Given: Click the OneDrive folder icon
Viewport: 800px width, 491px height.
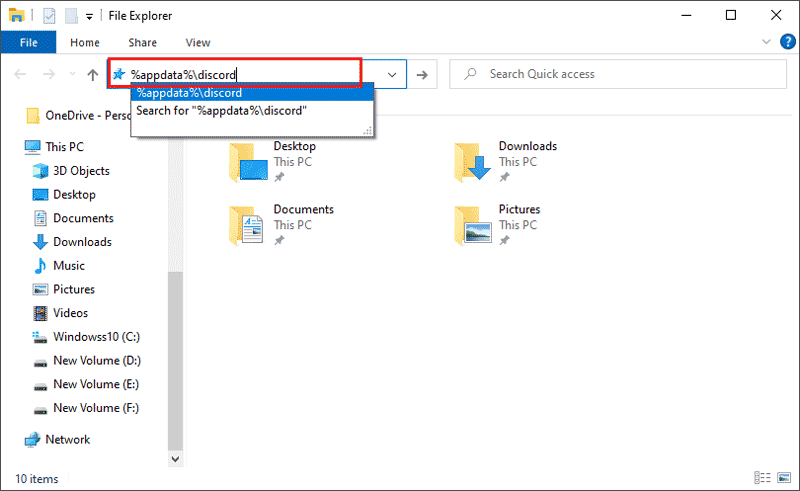Looking at the screenshot, I should coord(33,116).
